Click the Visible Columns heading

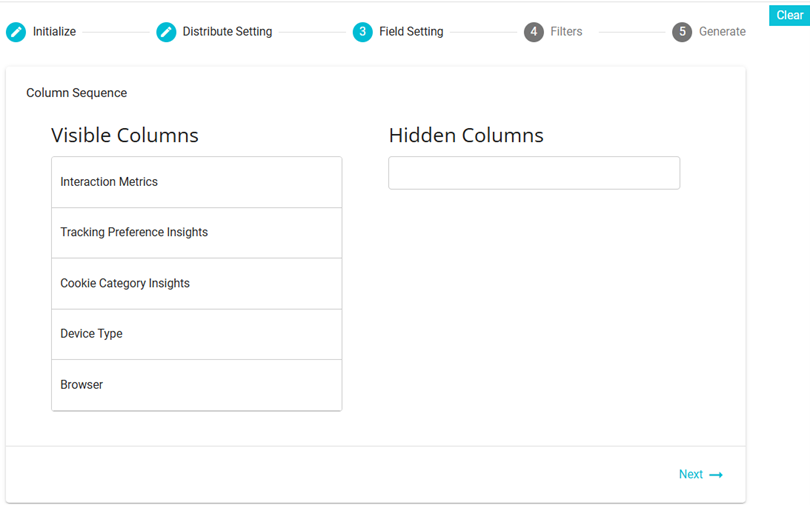point(125,136)
